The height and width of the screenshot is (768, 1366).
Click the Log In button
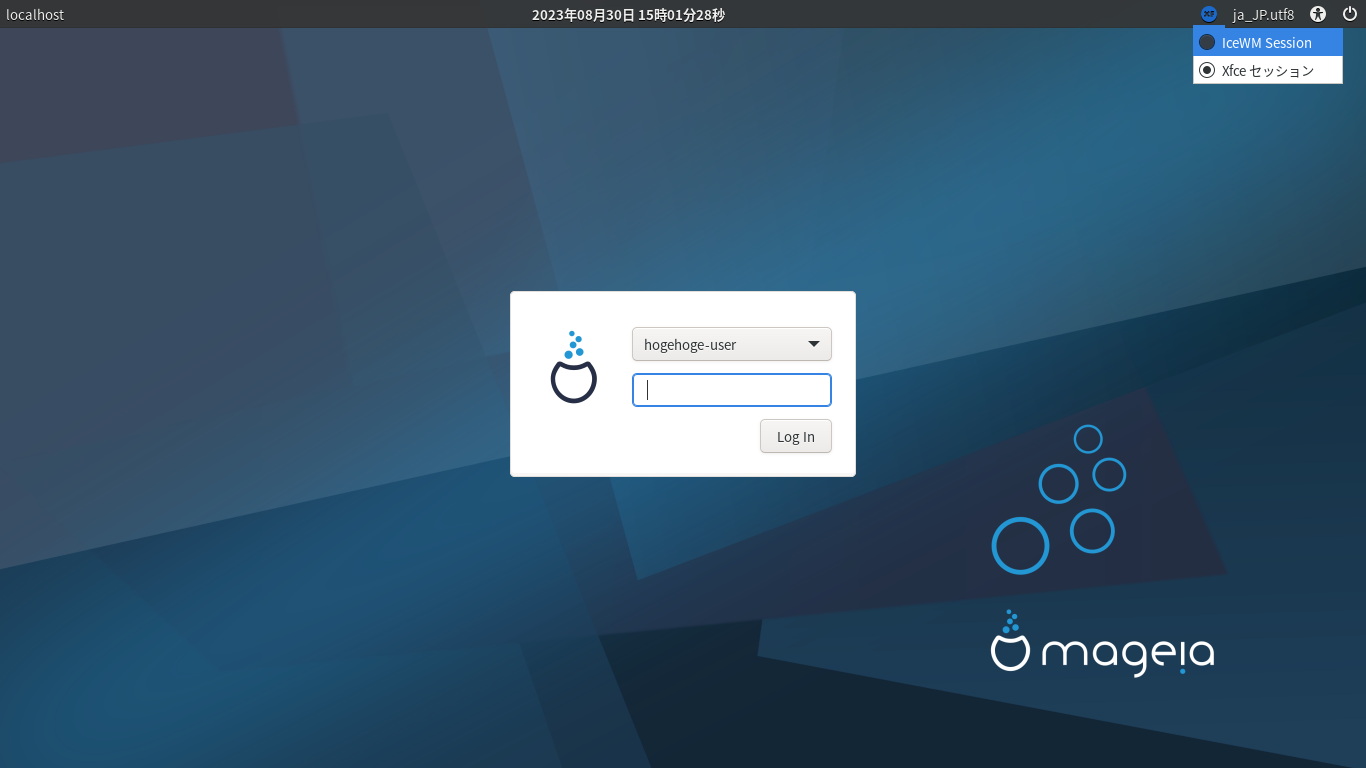click(x=796, y=436)
